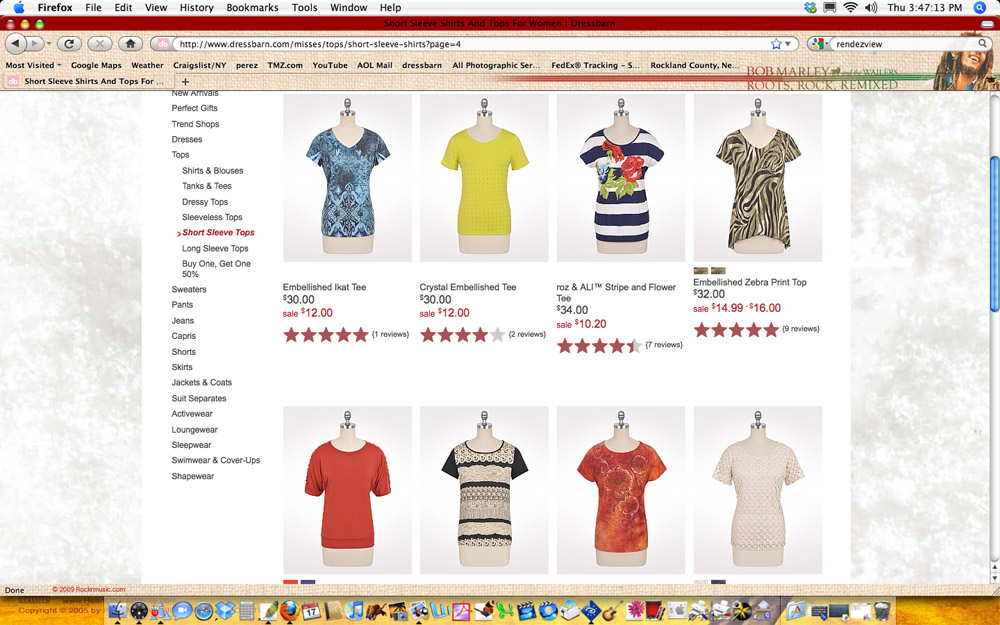
Task: Open Dropbox box icon in the Dock
Action: pyautogui.click(x=225, y=611)
